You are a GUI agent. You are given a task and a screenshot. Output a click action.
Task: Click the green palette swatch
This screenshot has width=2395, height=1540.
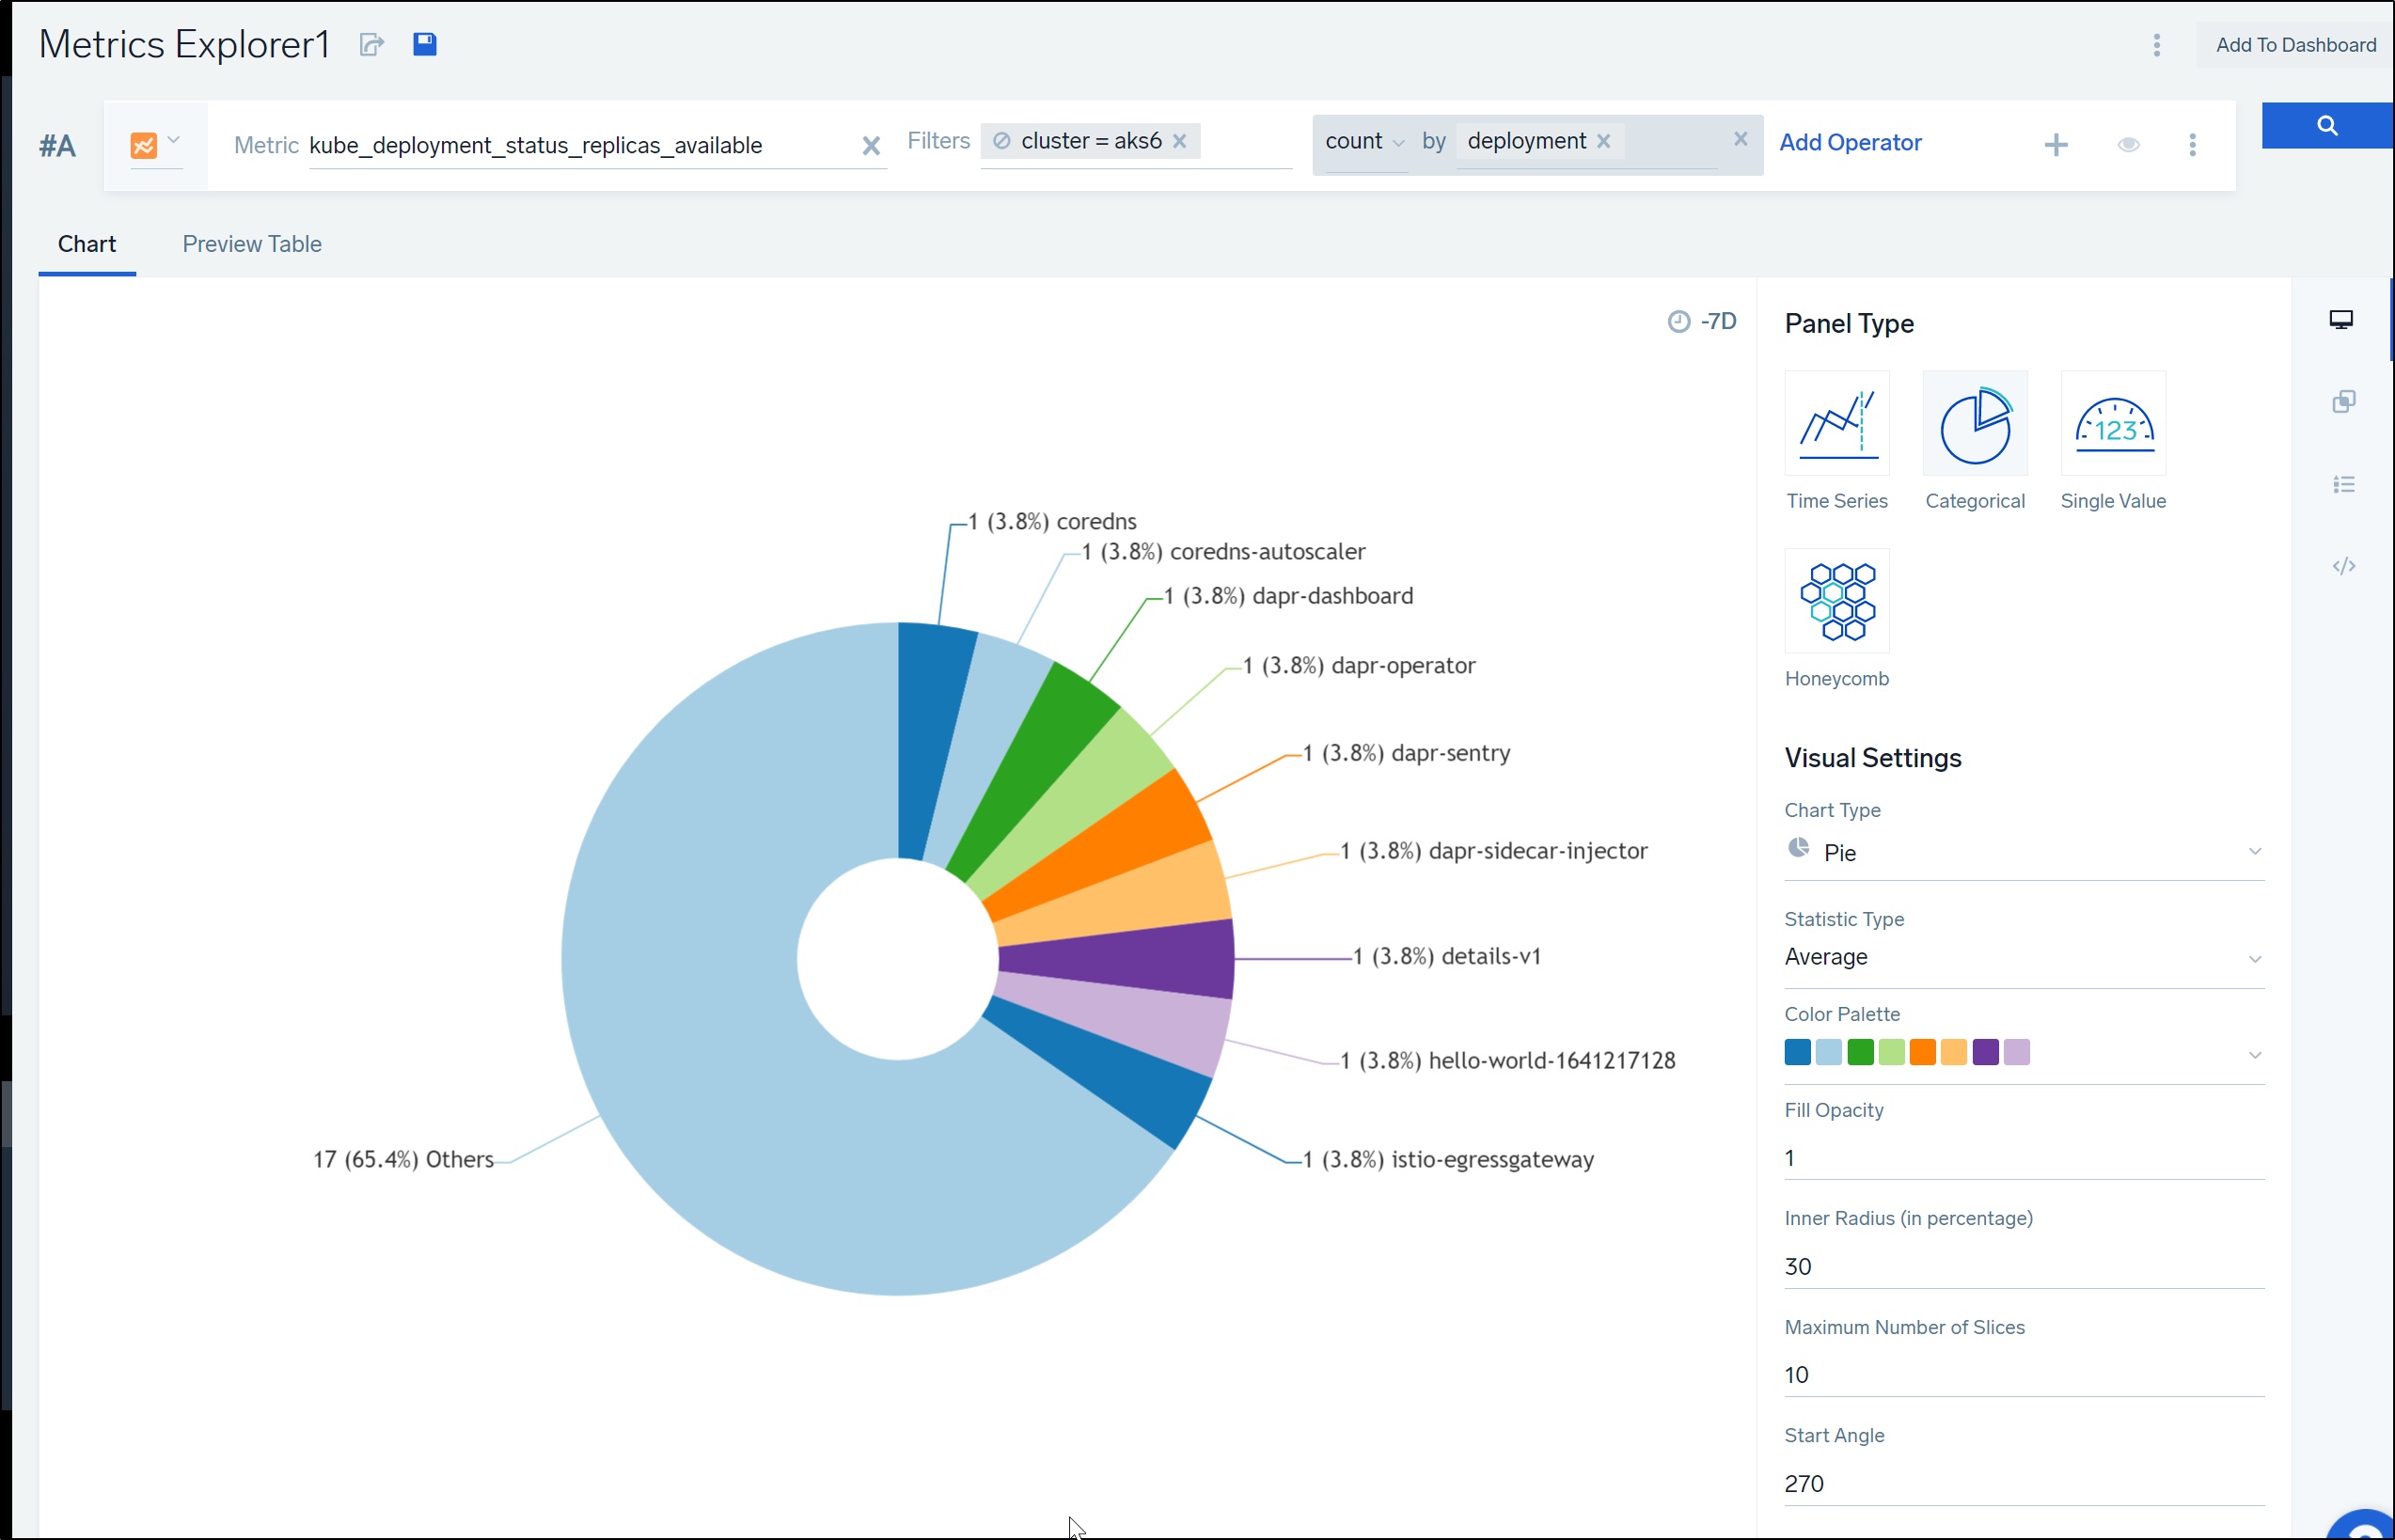[1860, 1052]
